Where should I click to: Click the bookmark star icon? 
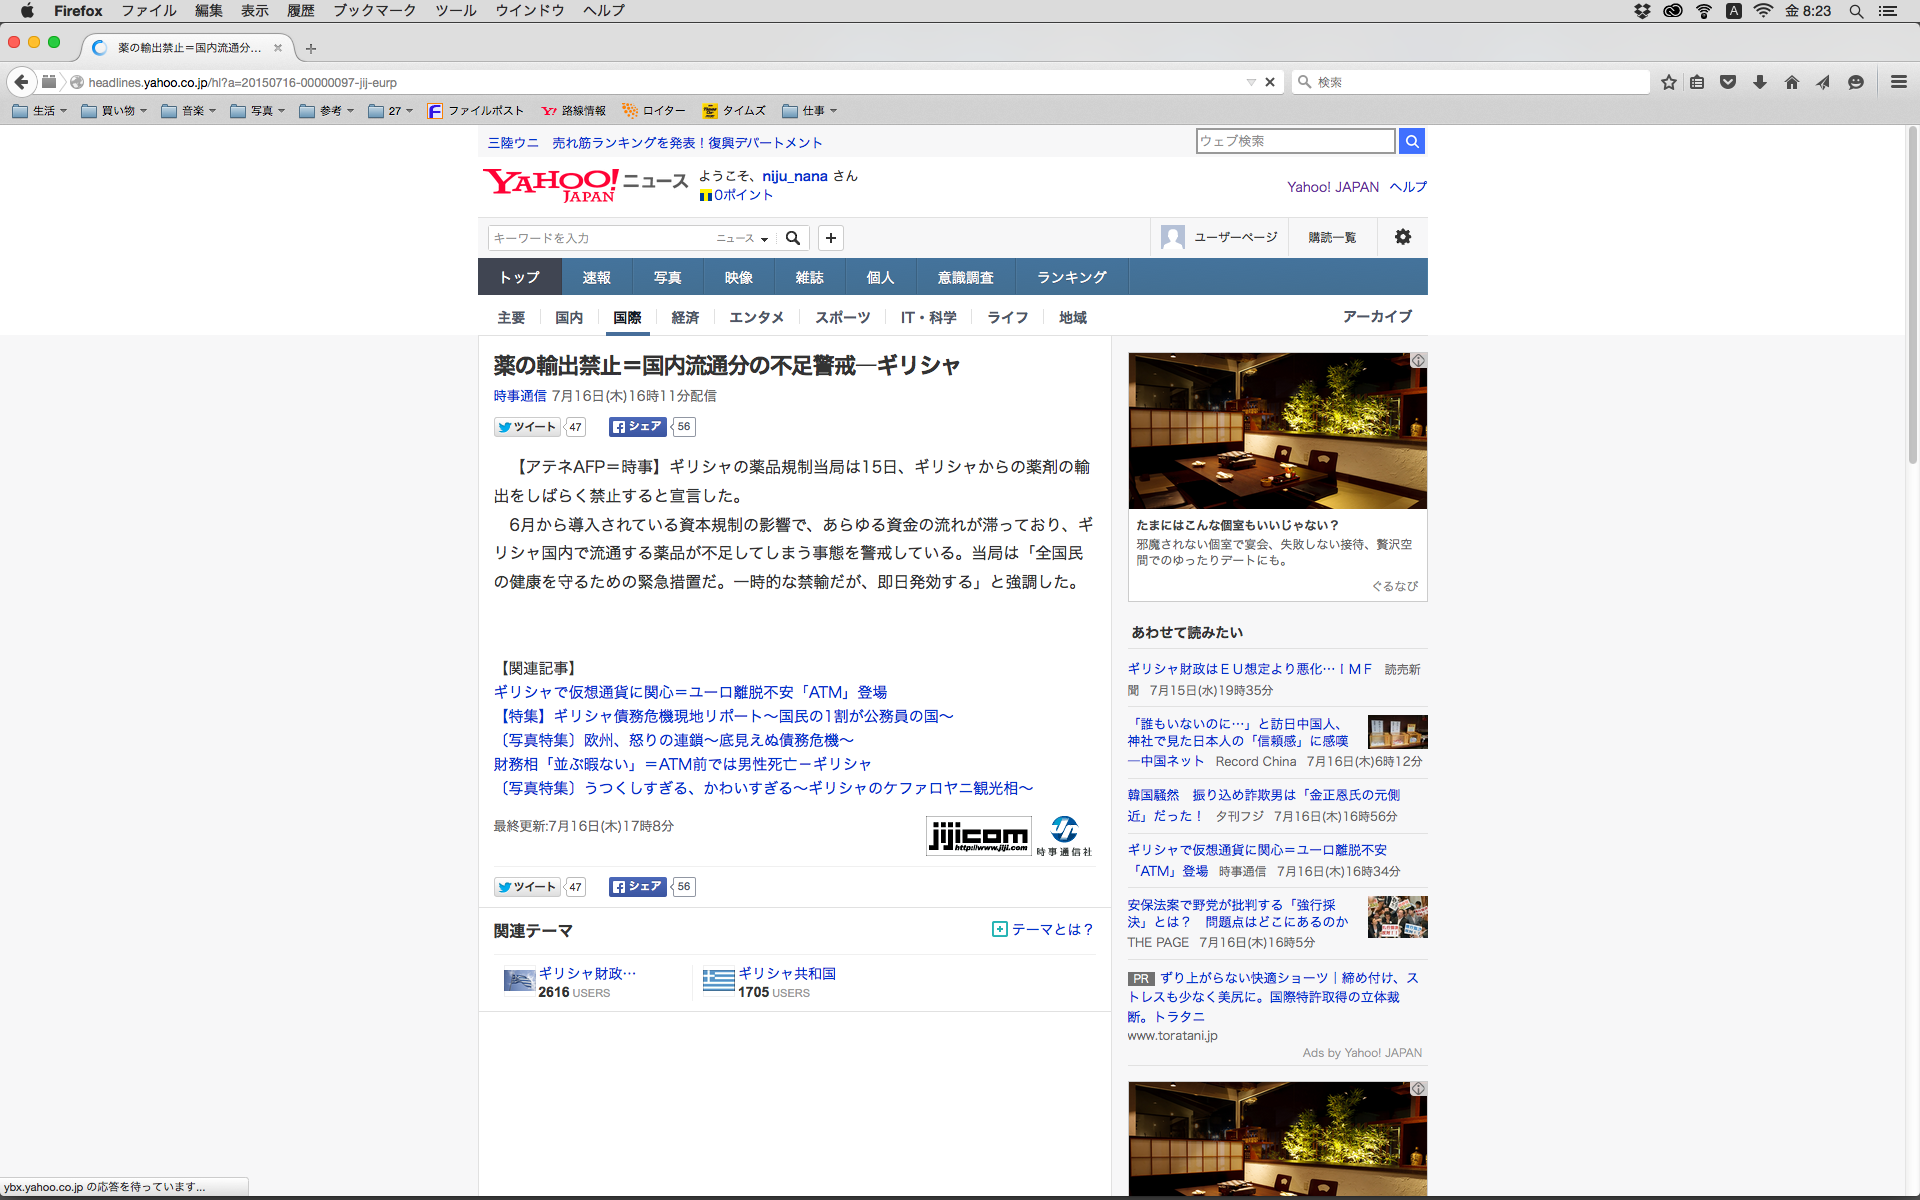[x=1668, y=82]
